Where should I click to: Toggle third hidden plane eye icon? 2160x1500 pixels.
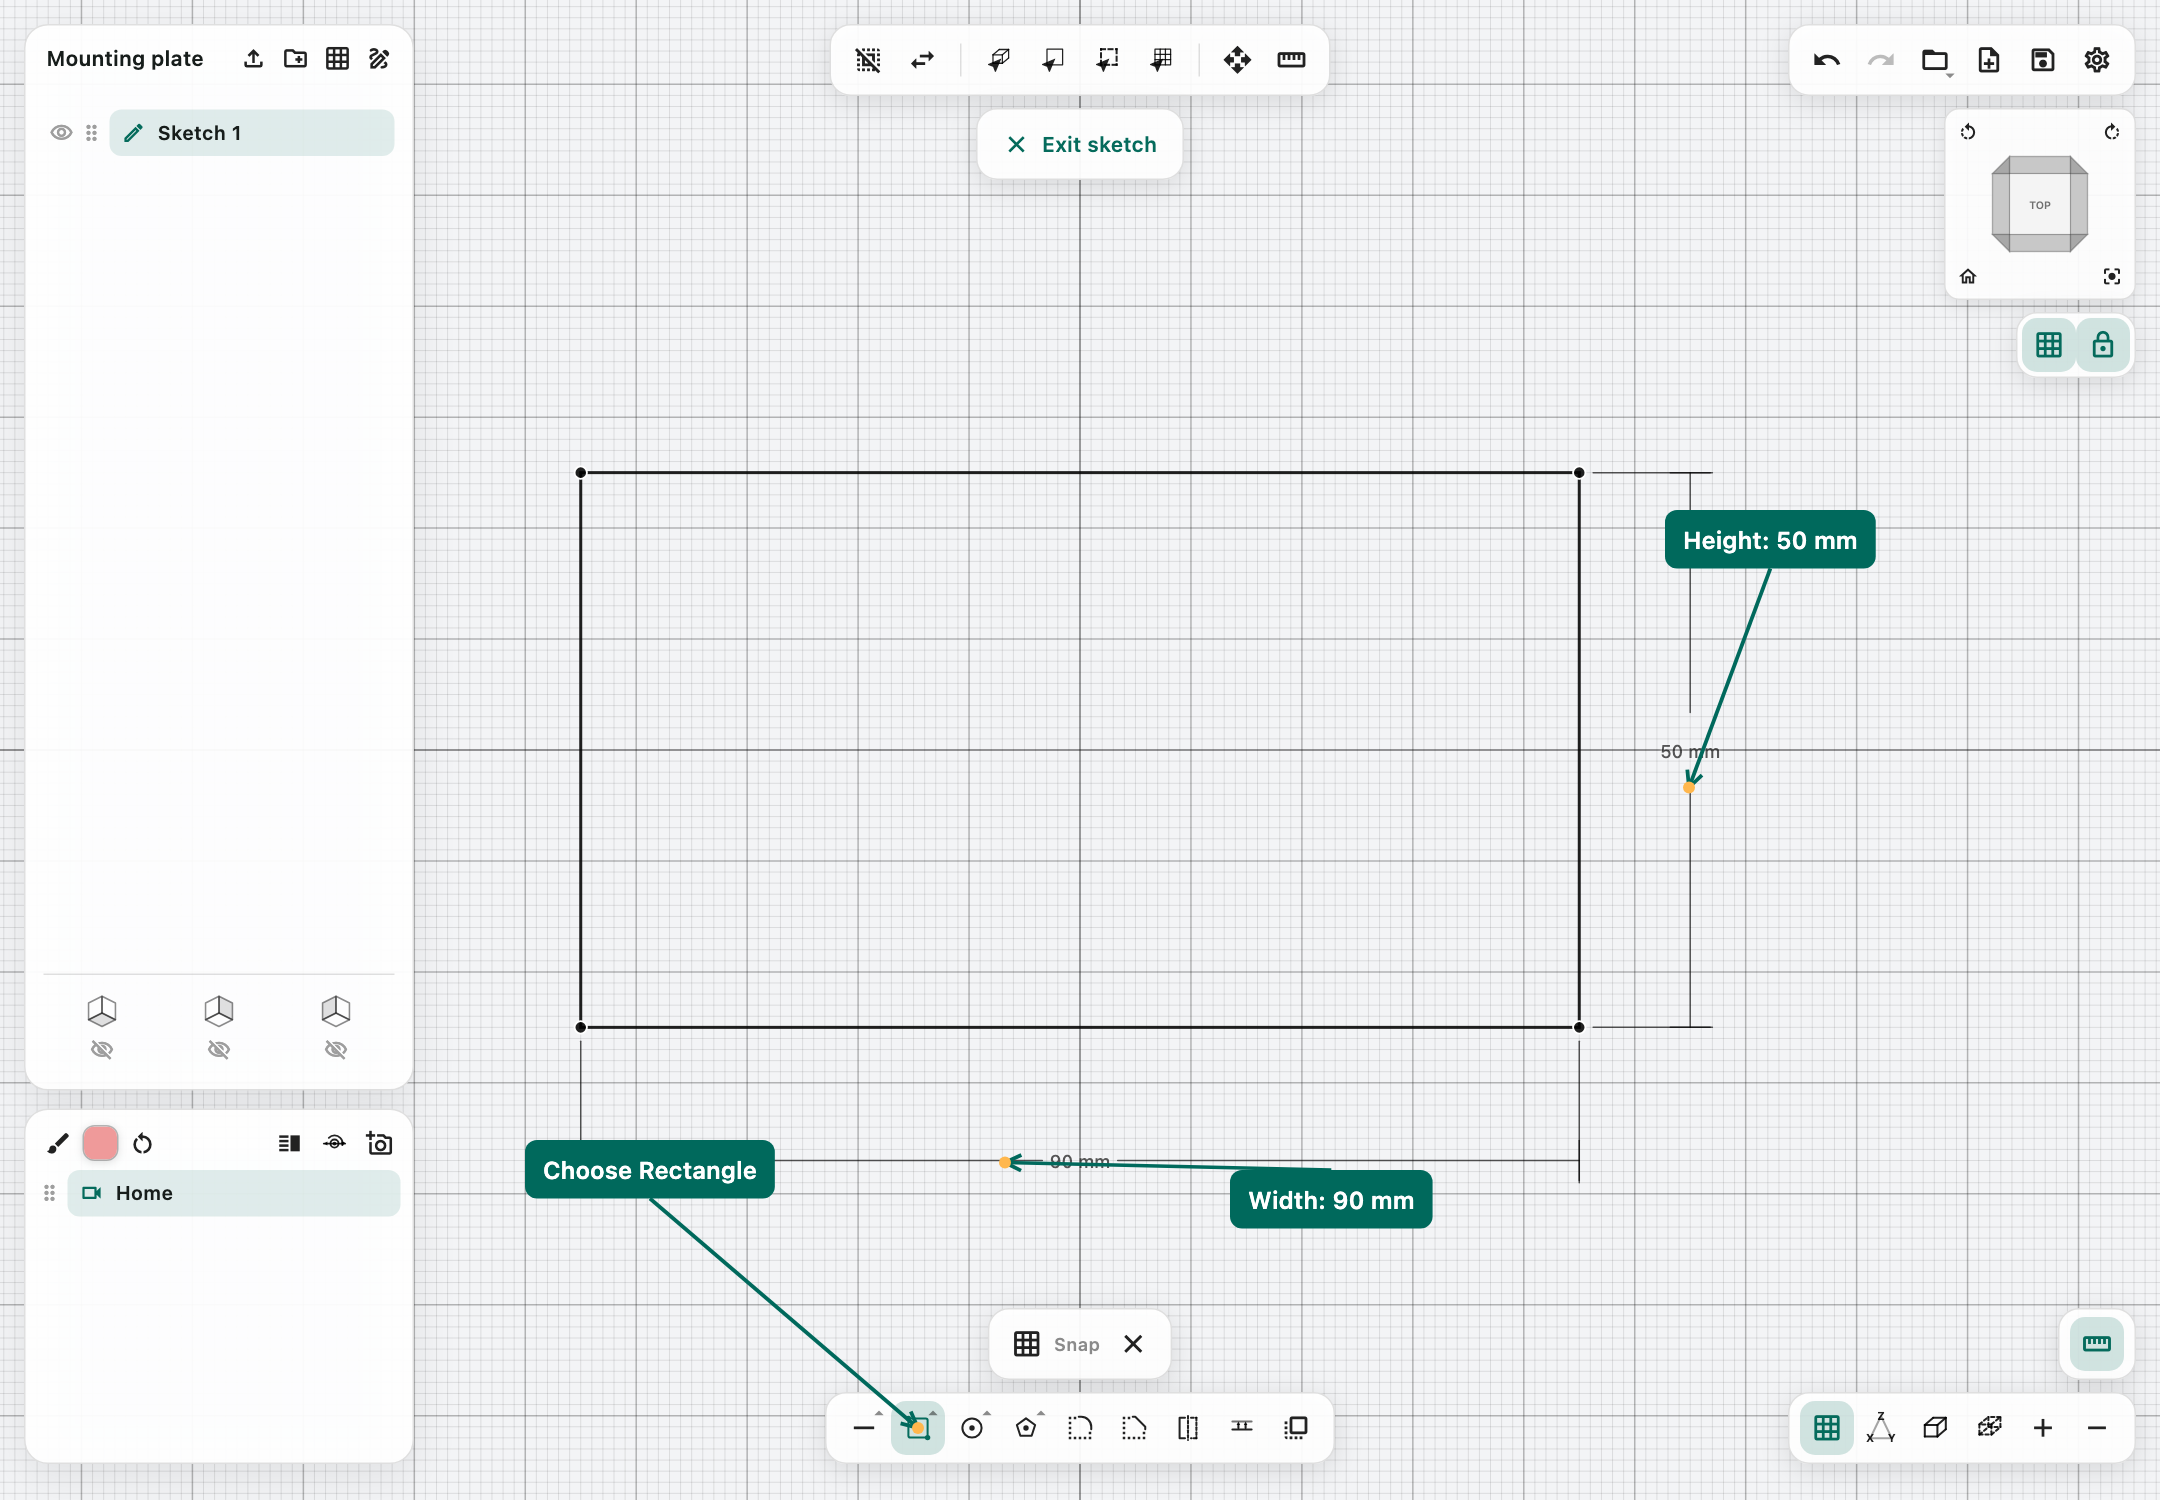336,1049
